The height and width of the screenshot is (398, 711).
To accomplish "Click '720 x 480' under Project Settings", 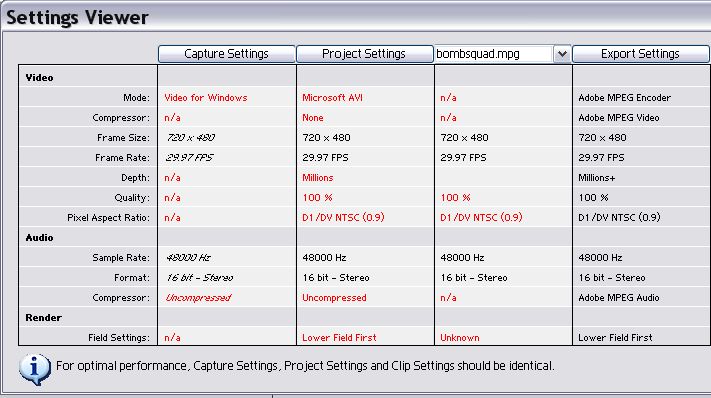I will pos(326,138).
